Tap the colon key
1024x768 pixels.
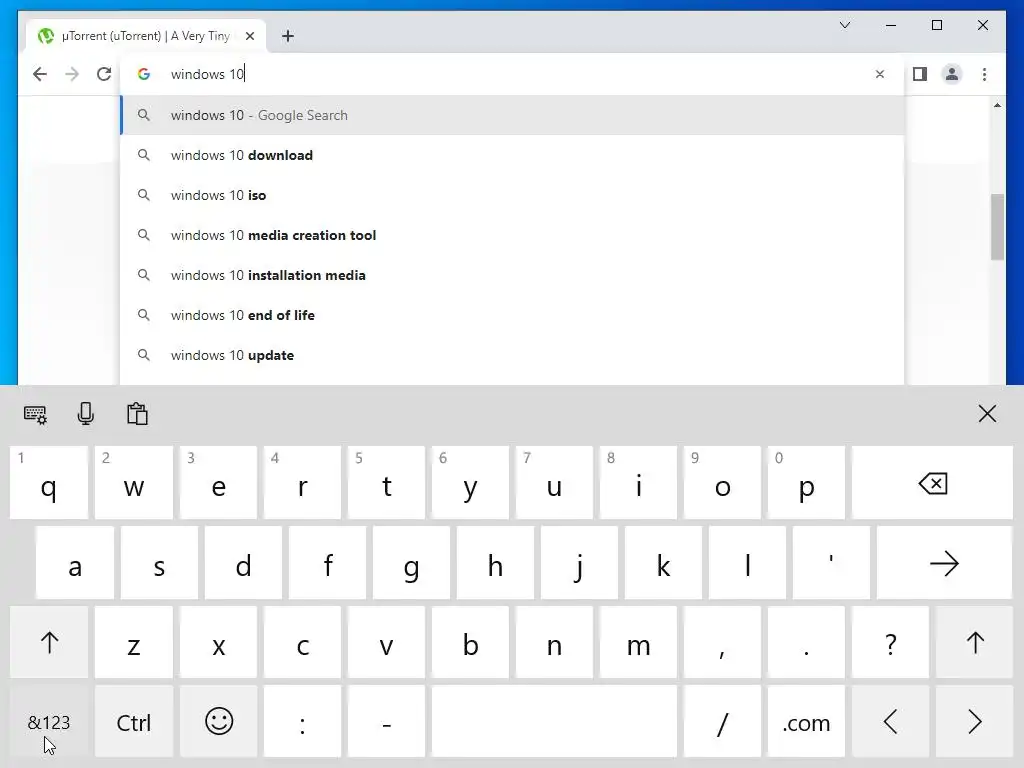(302, 722)
